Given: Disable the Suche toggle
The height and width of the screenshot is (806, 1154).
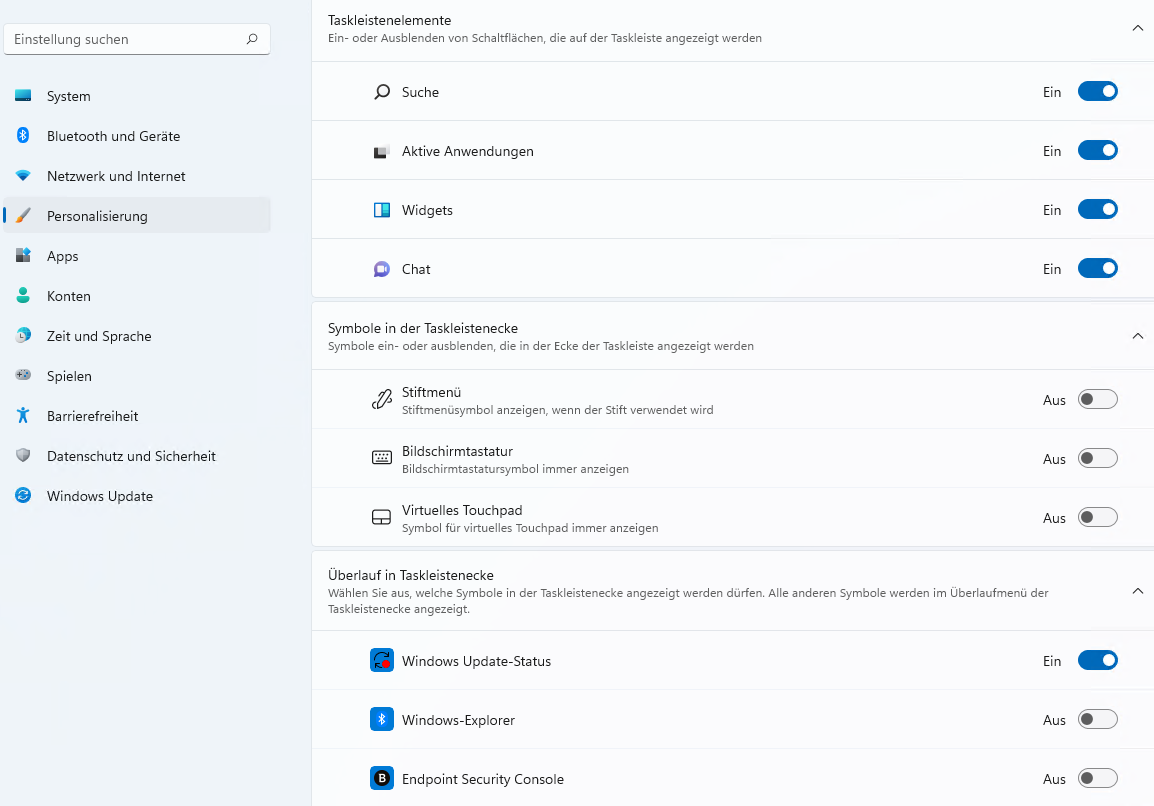Looking at the screenshot, I should [x=1097, y=91].
